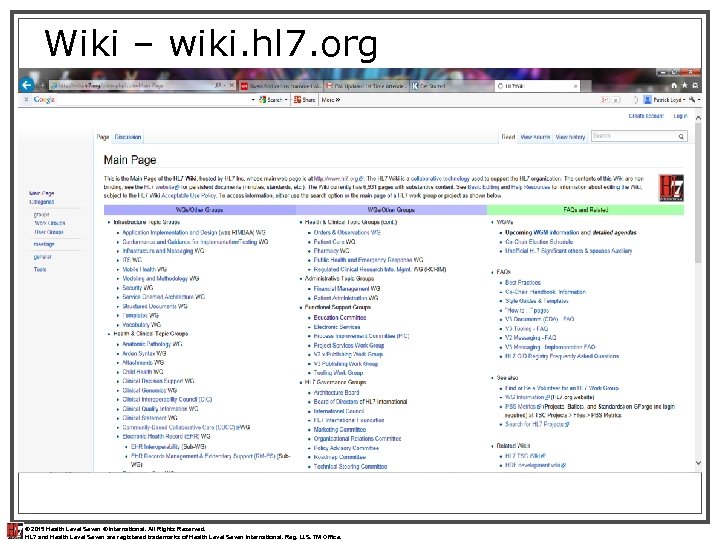Image resolution: width=720 pixels, height=540 pixels.
Task: Open the Search for HL7 Projects link
Action: pyautogui.click(x=537, y=424)
